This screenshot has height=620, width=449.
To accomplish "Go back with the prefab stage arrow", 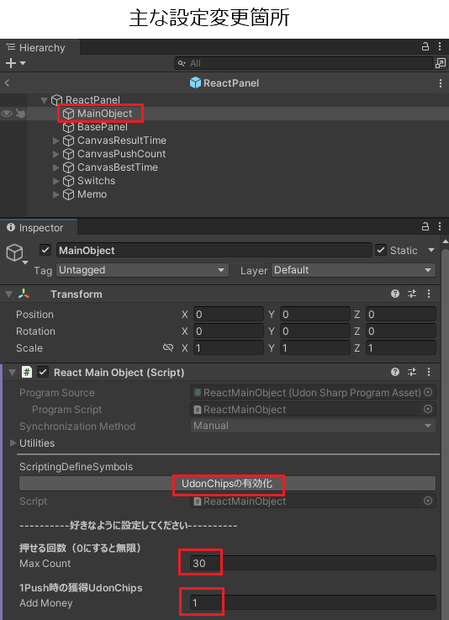I will tap(7, 83).
